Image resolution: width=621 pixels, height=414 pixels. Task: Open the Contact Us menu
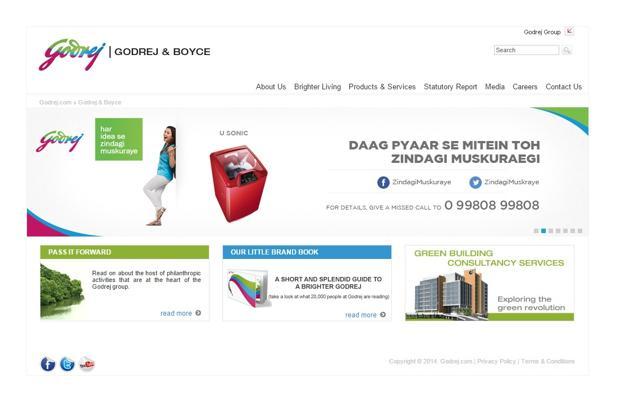tap(564, 87)
